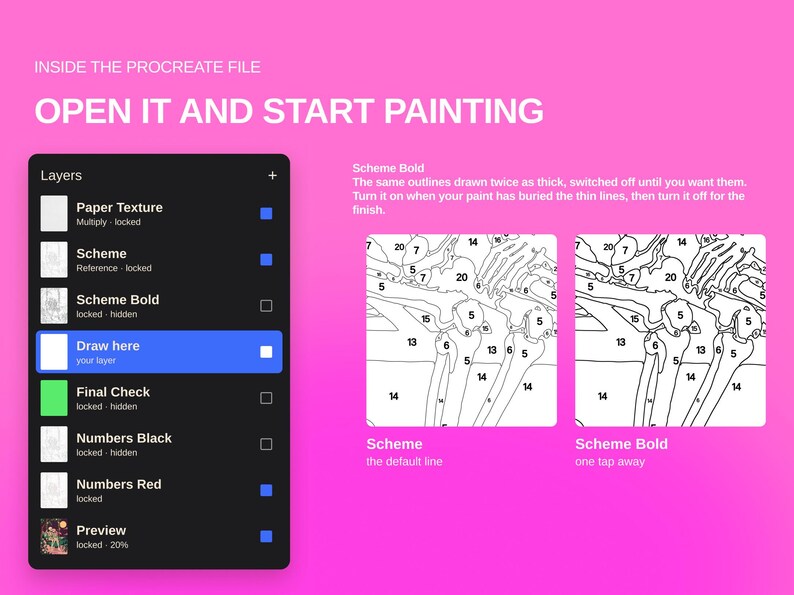Open the Scheme Bold preview image
Viewport: 794px width, 595px height.
tap(670, 330)
